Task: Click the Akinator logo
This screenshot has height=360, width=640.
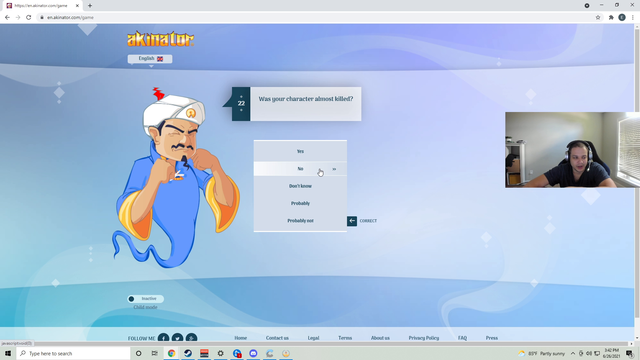Action: 160,39
